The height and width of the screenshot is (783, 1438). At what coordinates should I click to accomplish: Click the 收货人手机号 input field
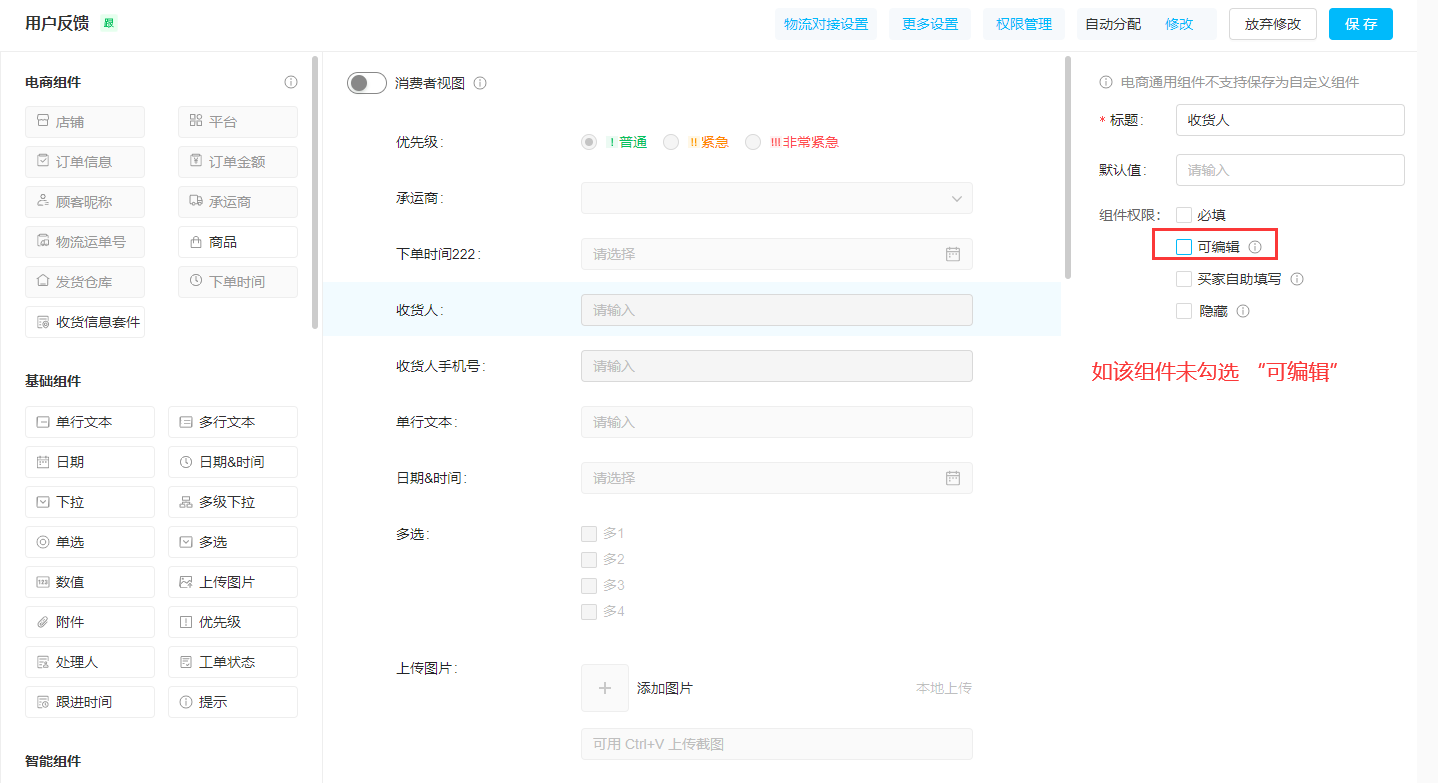tap(777, 366)
